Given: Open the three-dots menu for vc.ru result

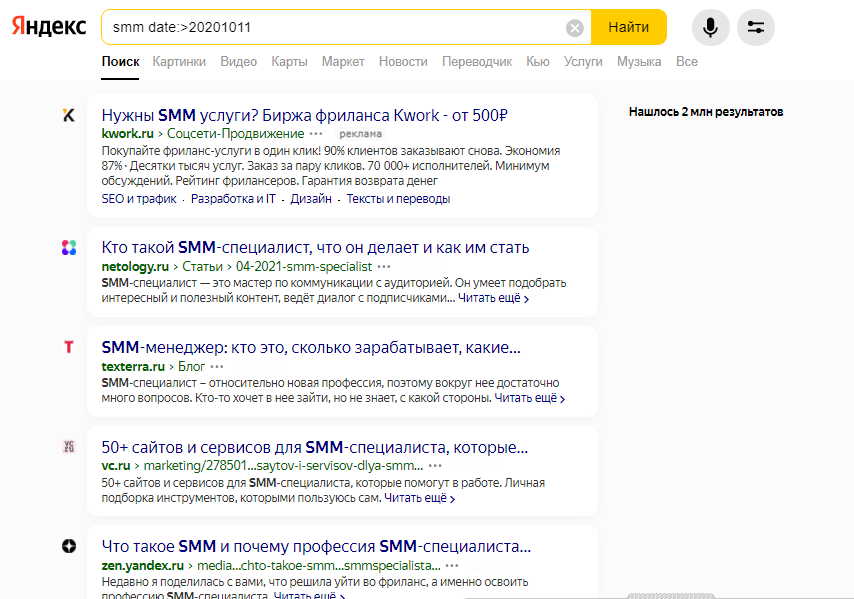Looking at the screenshot, I should (x=435, y=466).
